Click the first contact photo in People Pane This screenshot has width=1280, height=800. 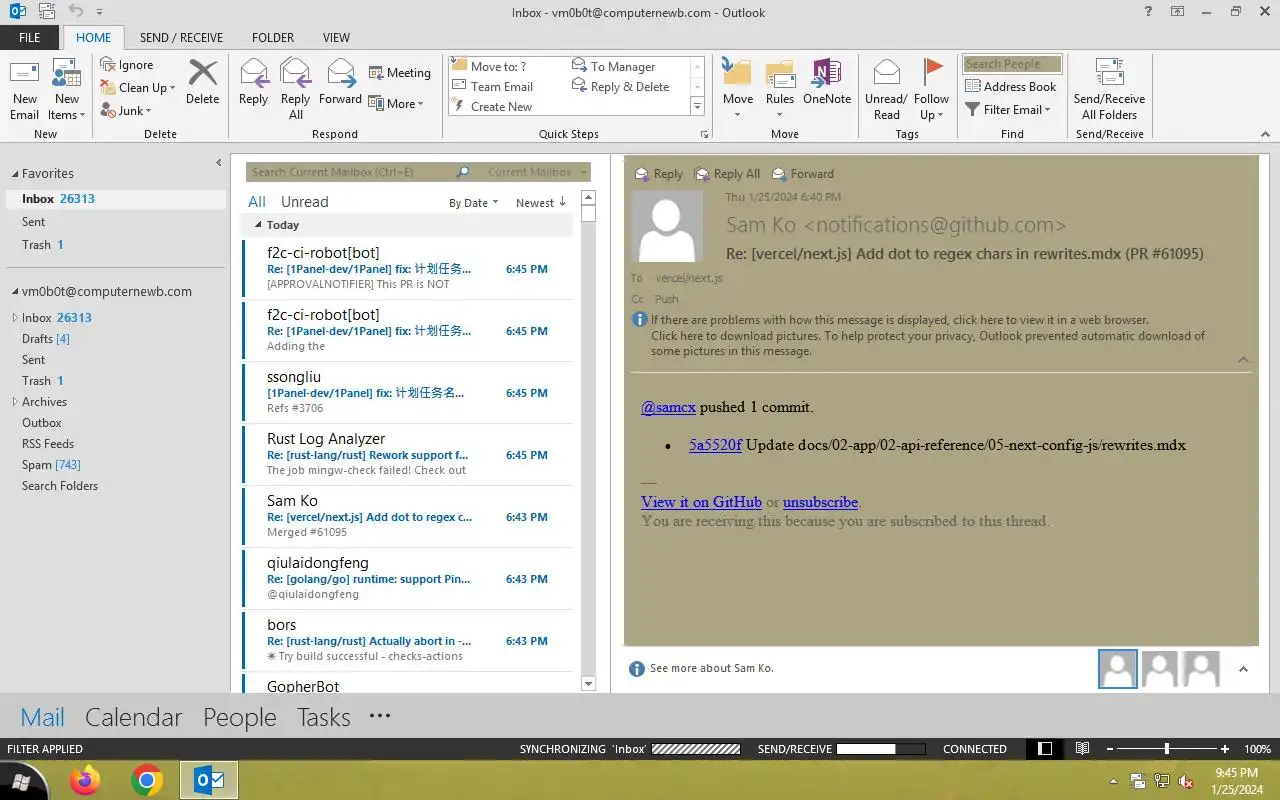click(1118, 669)
